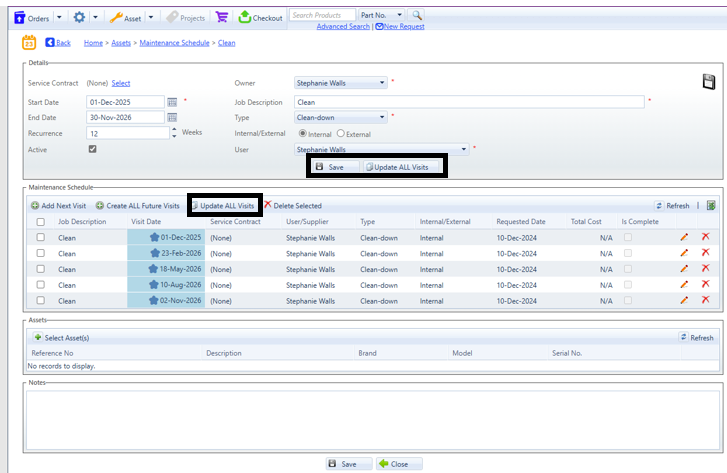Click the Projects toolbar item
This screenshot has height=473, width=727.
point(186,18)
